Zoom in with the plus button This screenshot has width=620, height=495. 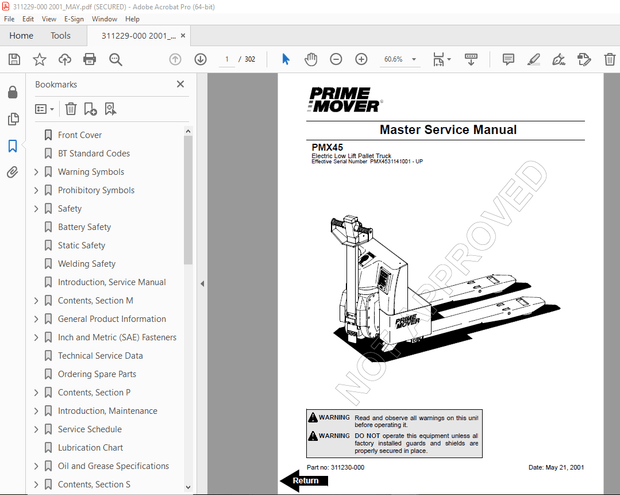click(x=361, y=59)
